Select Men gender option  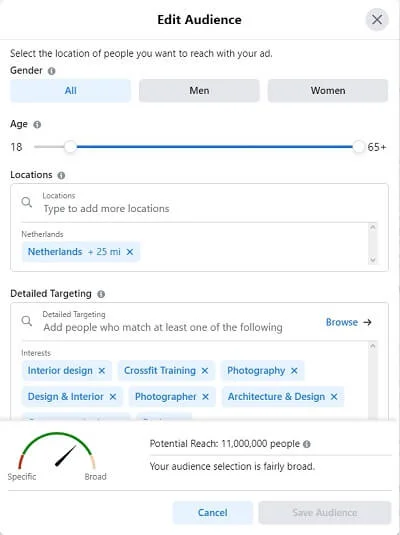click(x=199, y=91)
